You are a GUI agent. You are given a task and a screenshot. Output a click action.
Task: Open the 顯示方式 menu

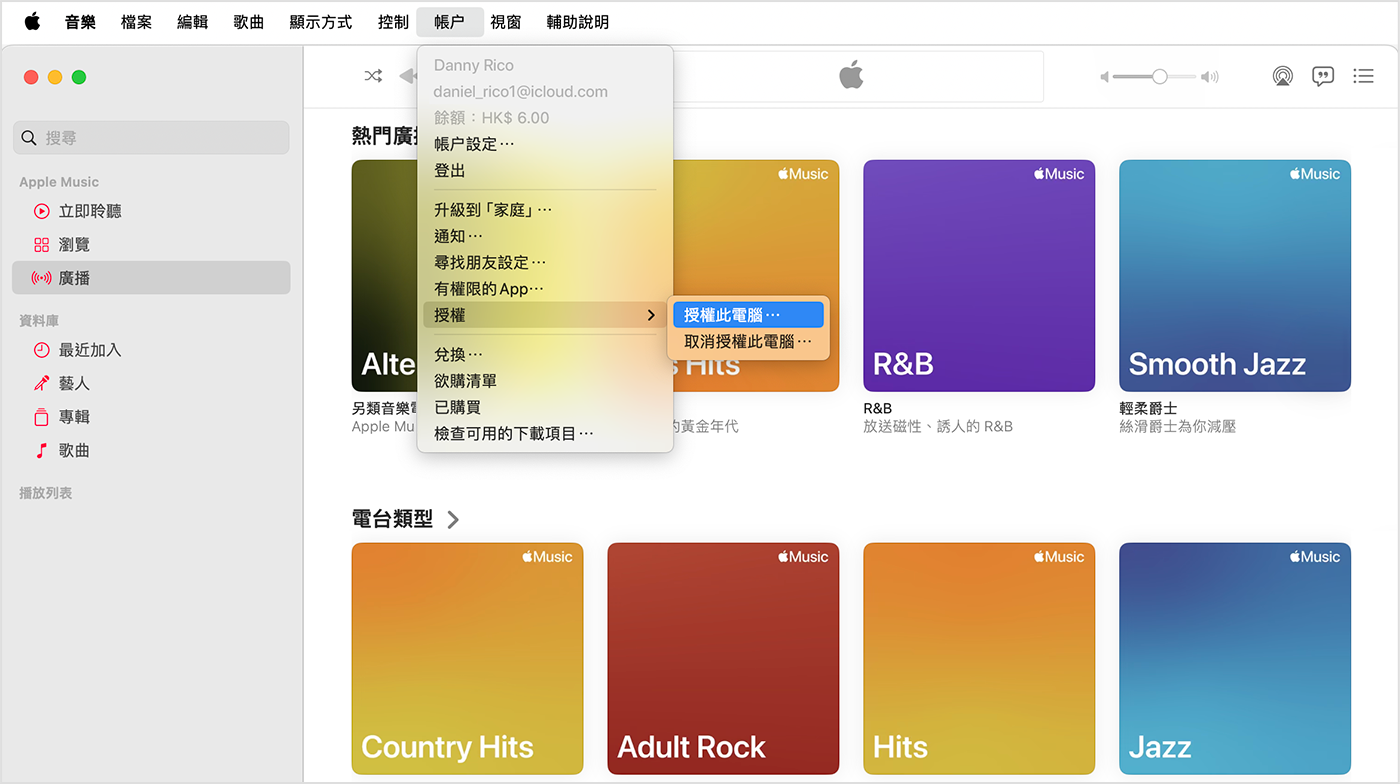click(320, 22)
